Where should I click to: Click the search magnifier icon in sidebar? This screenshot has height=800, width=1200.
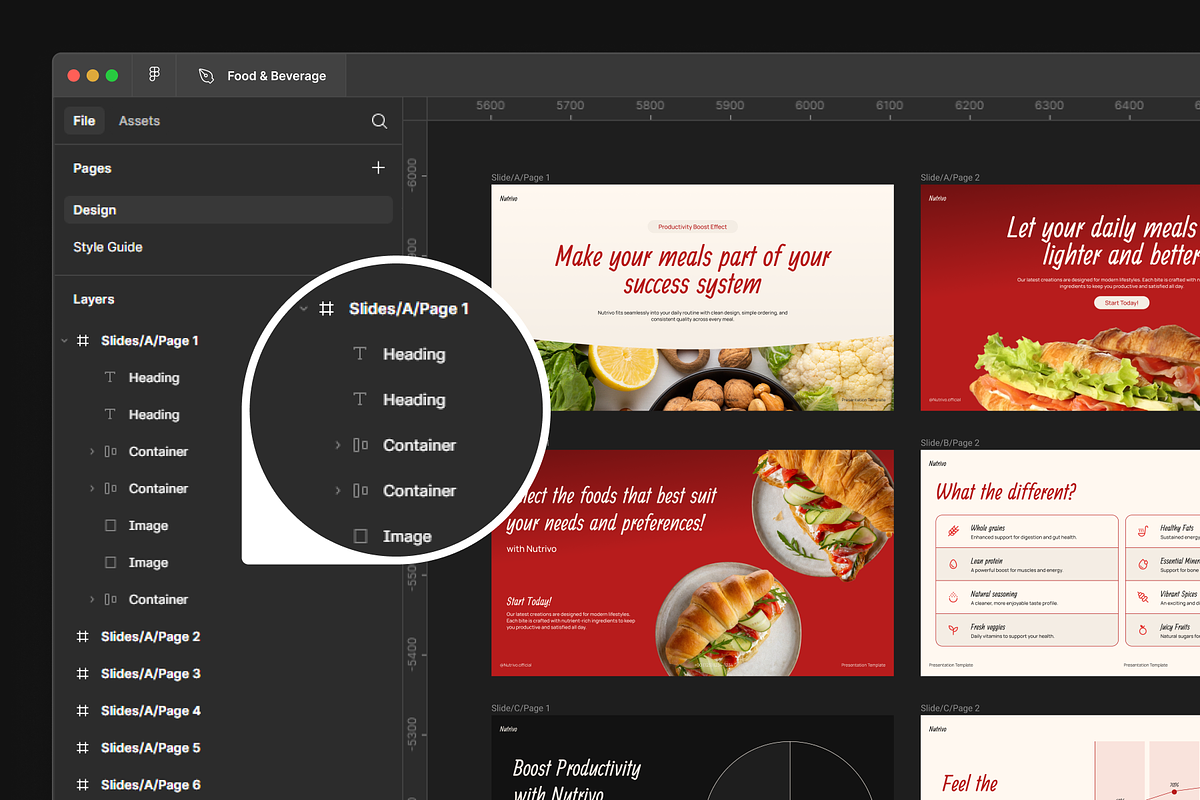(x=379, y=121)
